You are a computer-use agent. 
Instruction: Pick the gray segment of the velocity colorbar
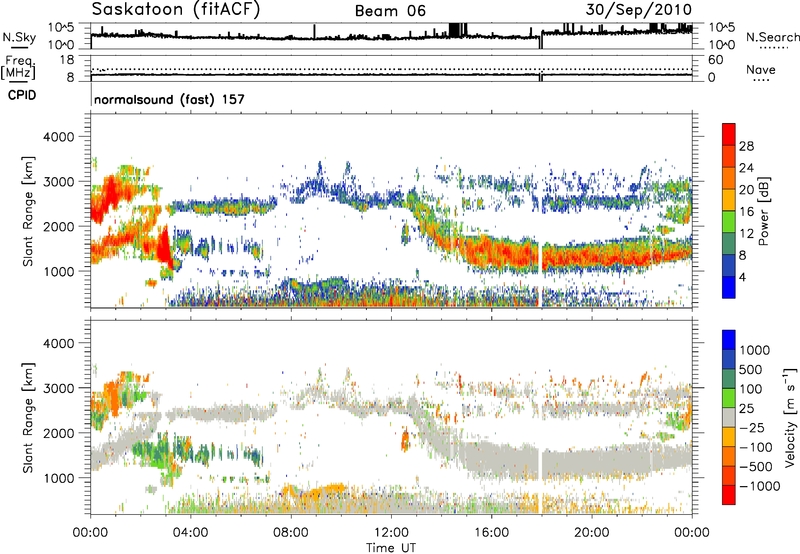click(729, 418)
